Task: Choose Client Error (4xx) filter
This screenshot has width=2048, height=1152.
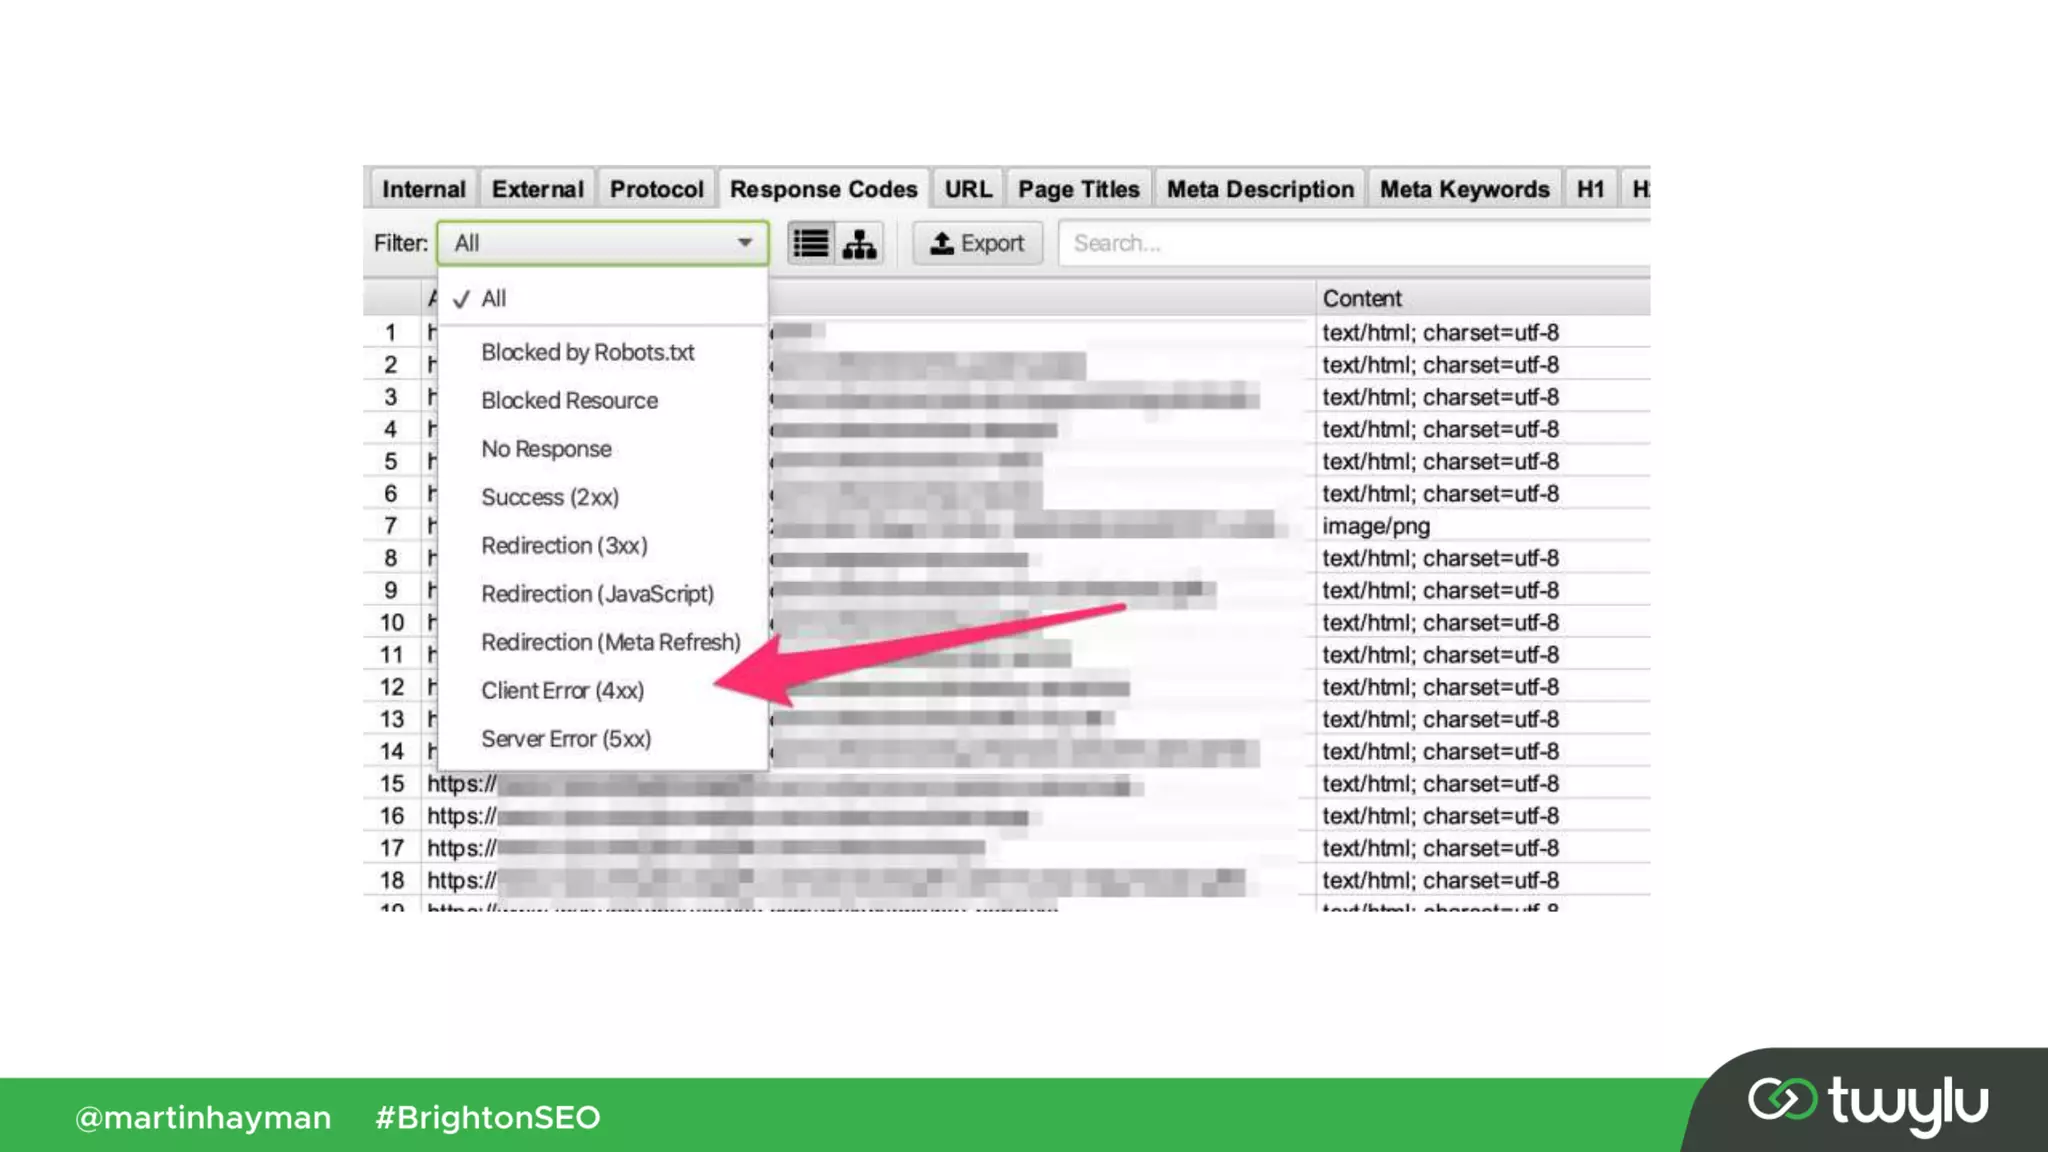Action: (x=562, y=691)
